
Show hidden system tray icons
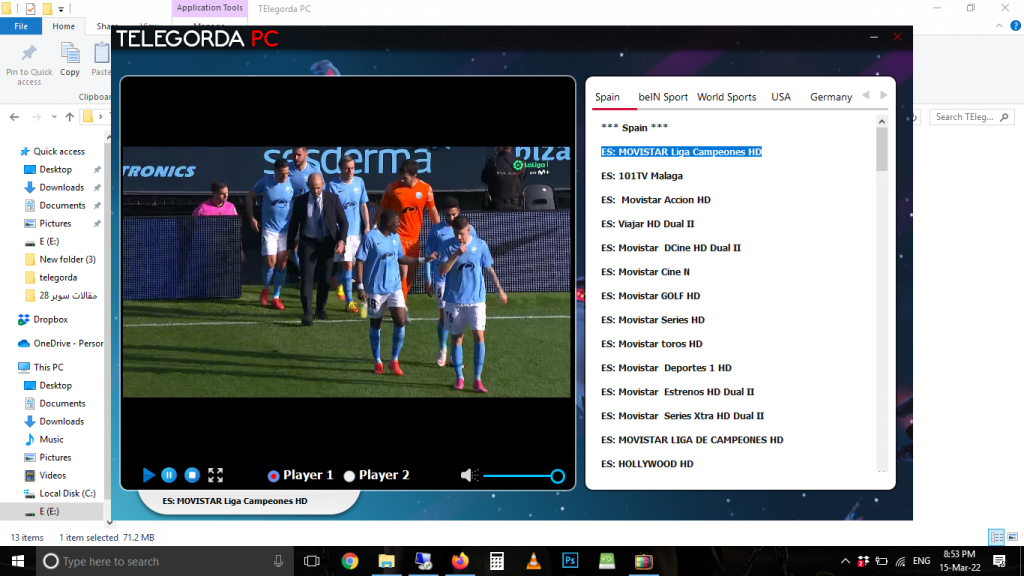[x=845, y=561]
